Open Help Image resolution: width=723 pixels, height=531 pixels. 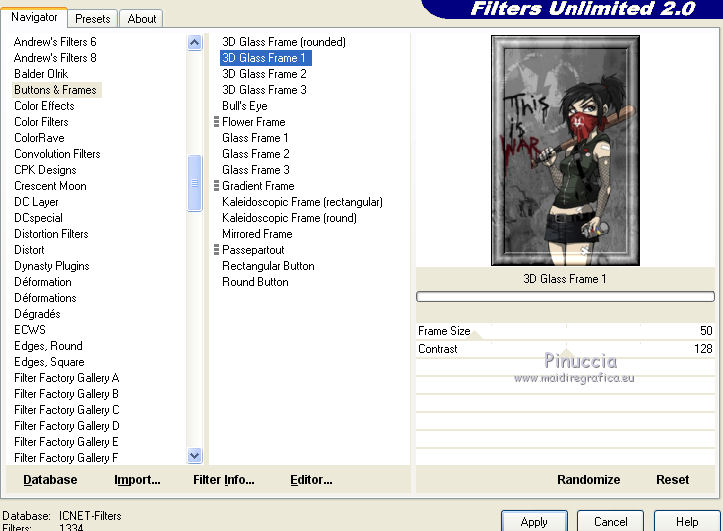coord(687,521)
